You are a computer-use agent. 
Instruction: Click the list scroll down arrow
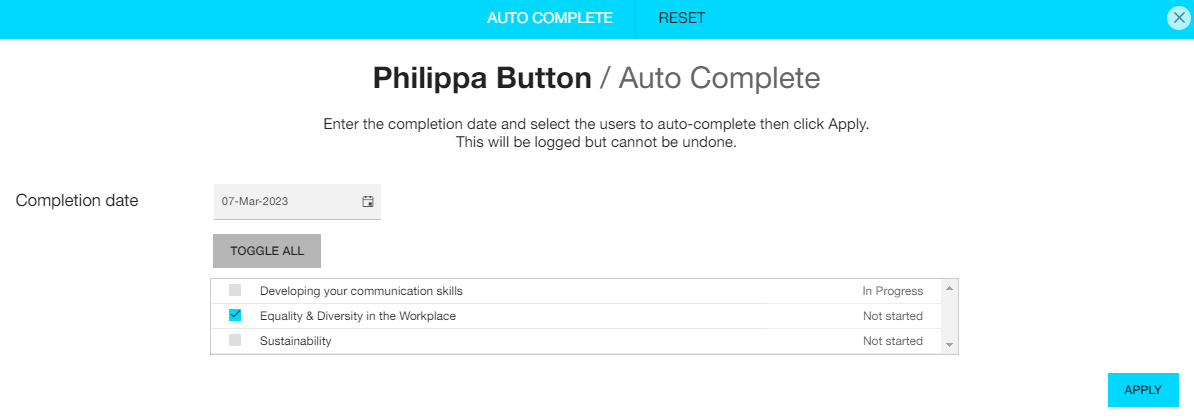[x=949, y=345]
